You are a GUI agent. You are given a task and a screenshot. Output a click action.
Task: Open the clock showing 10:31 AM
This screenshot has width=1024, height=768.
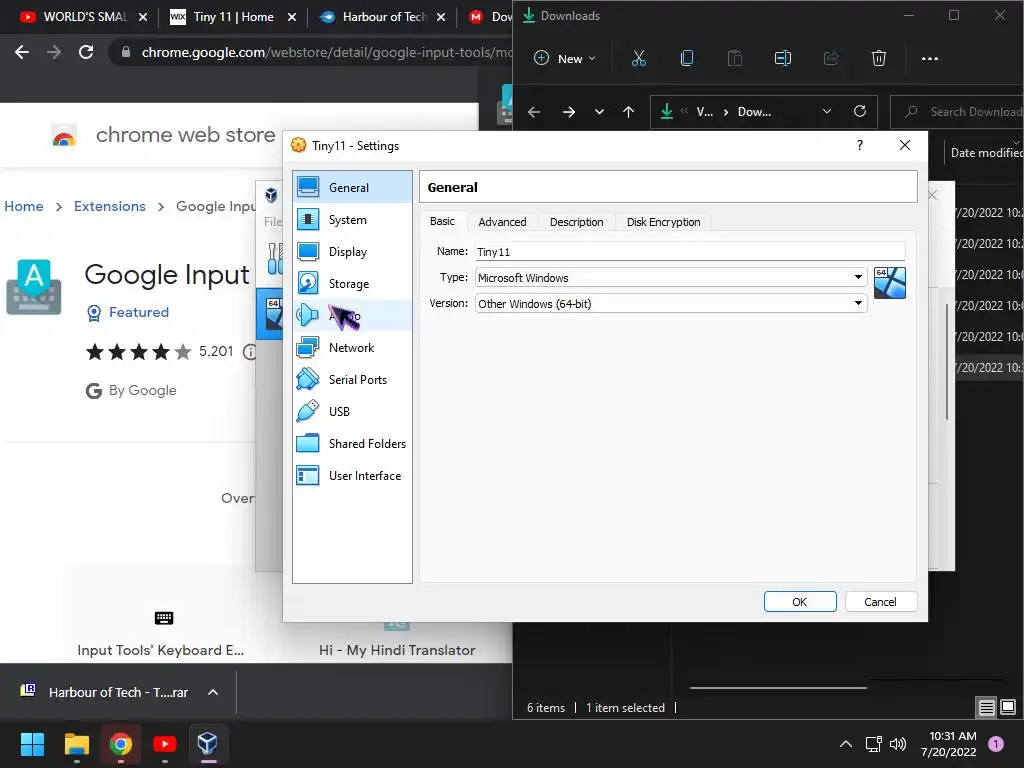[949, 744]
